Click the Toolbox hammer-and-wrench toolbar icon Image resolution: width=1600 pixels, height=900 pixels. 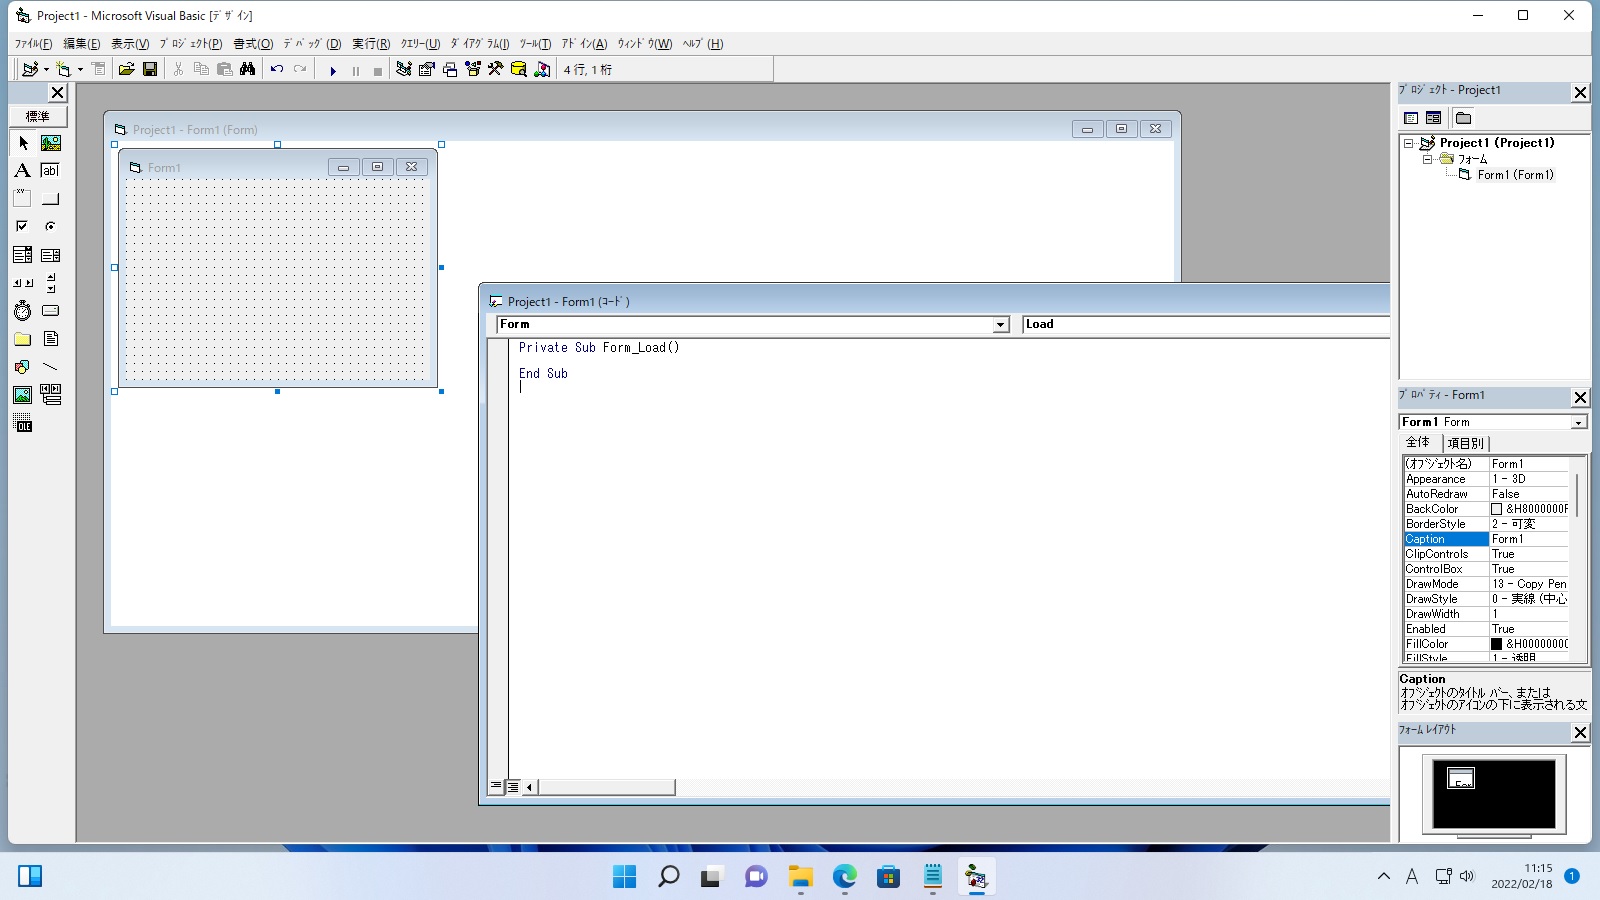pos(496,69)
